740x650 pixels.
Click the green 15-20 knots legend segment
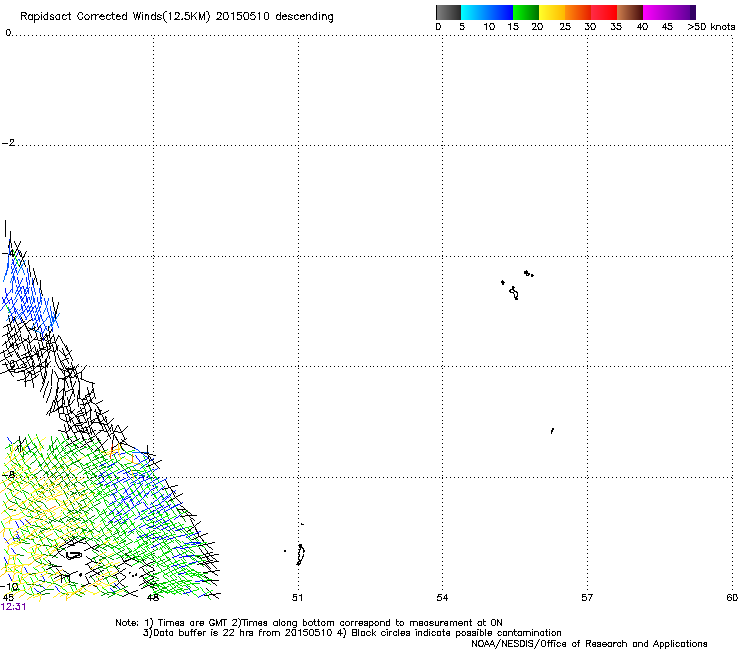pos(526,12)
